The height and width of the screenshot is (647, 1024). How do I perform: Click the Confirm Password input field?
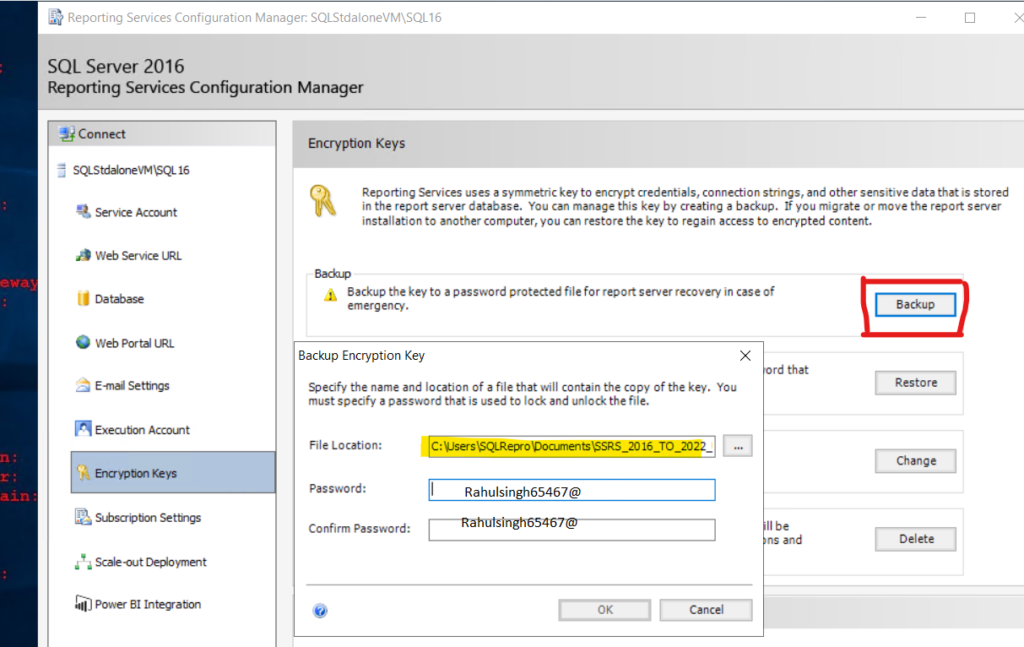571,529
